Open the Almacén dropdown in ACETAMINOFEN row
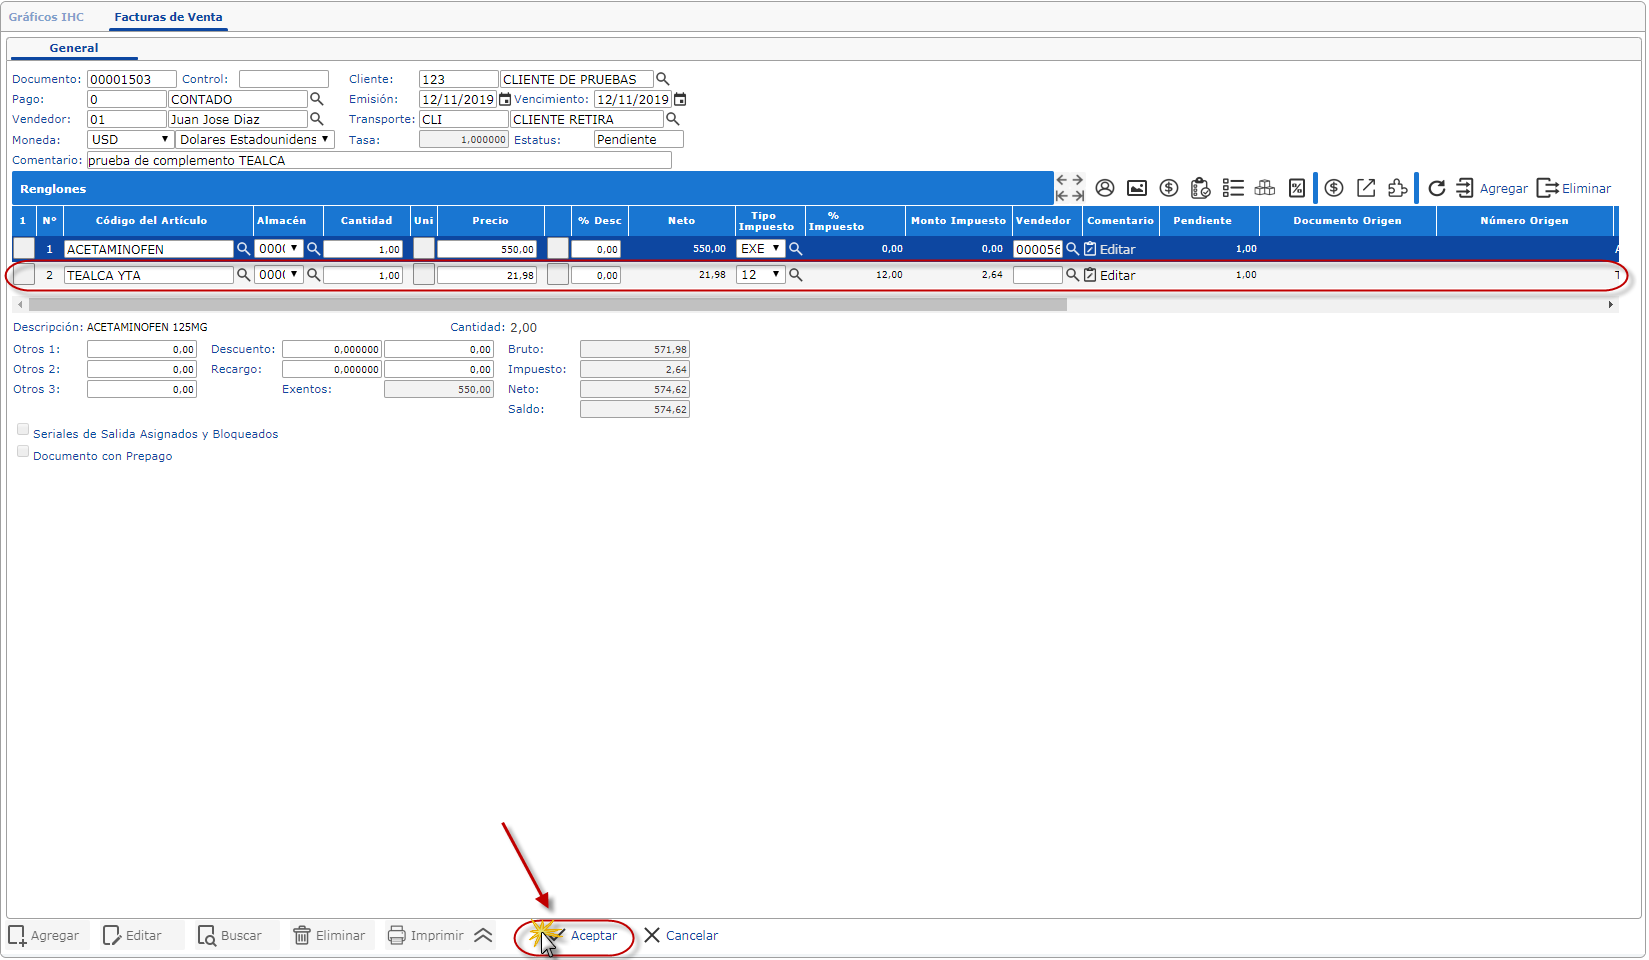 (279, 249)
